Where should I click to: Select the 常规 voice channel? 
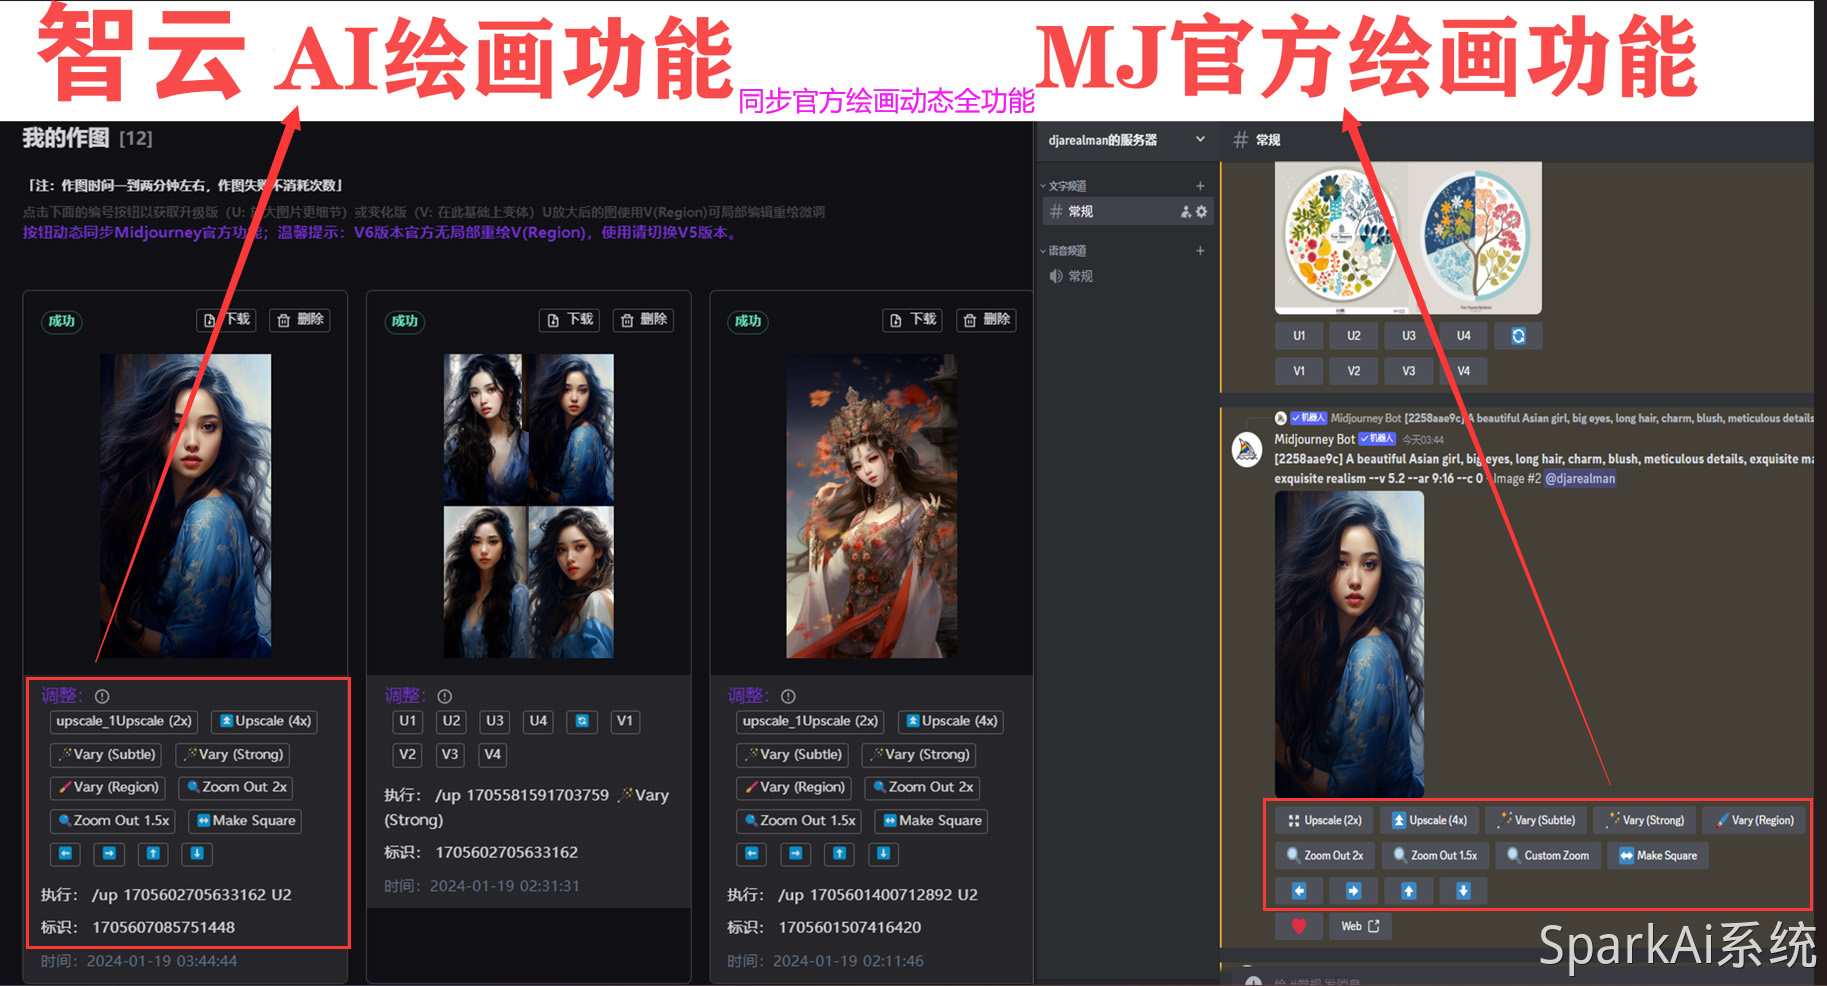tap(1080, 276)
